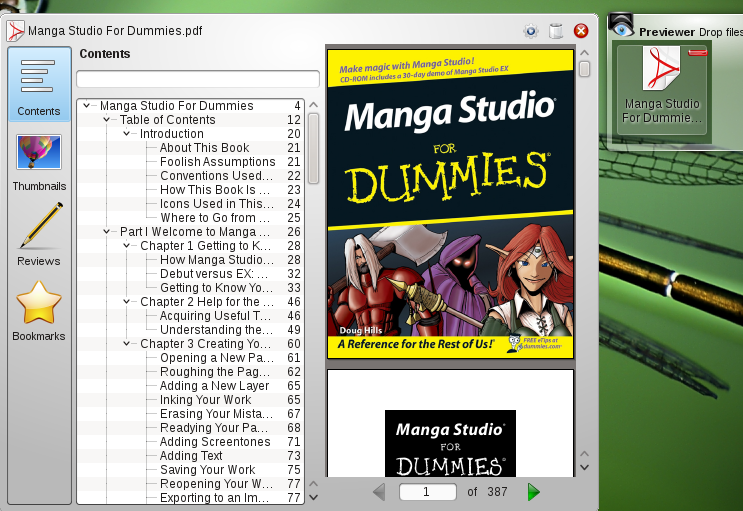This screenshot has height=511, width=743.
Task: Click the contents list scrollbar handle
Action: coord(313,148)
